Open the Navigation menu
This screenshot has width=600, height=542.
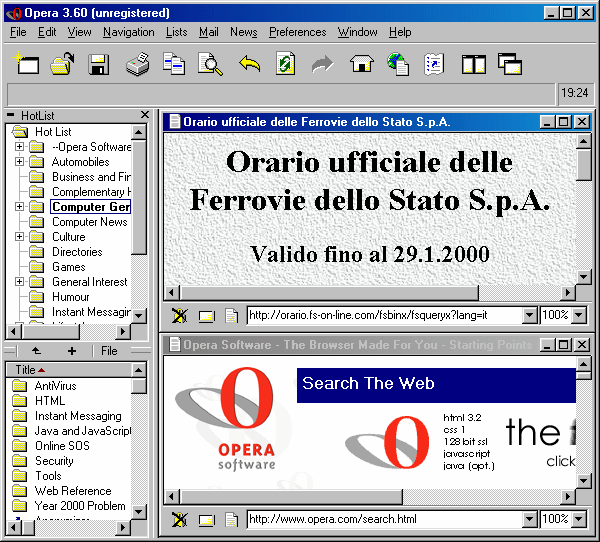tap(128, 32)
